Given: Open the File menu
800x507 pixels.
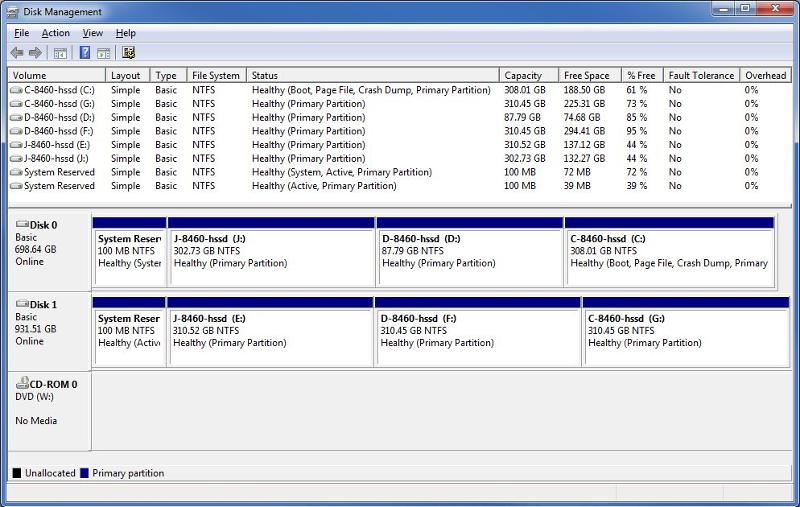Looking at the screenshot, I should click(x=21, y=33).
